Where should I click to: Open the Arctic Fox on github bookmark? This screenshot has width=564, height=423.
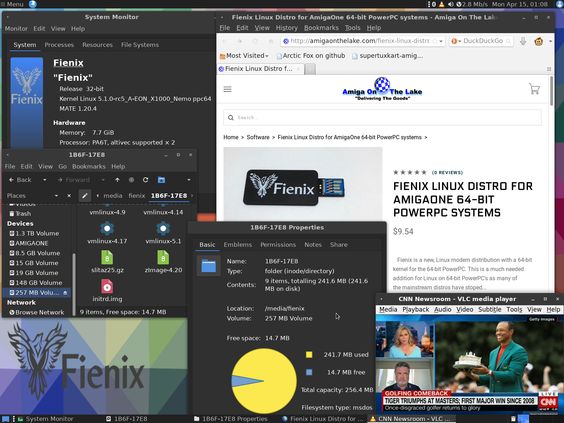(311, 56)
